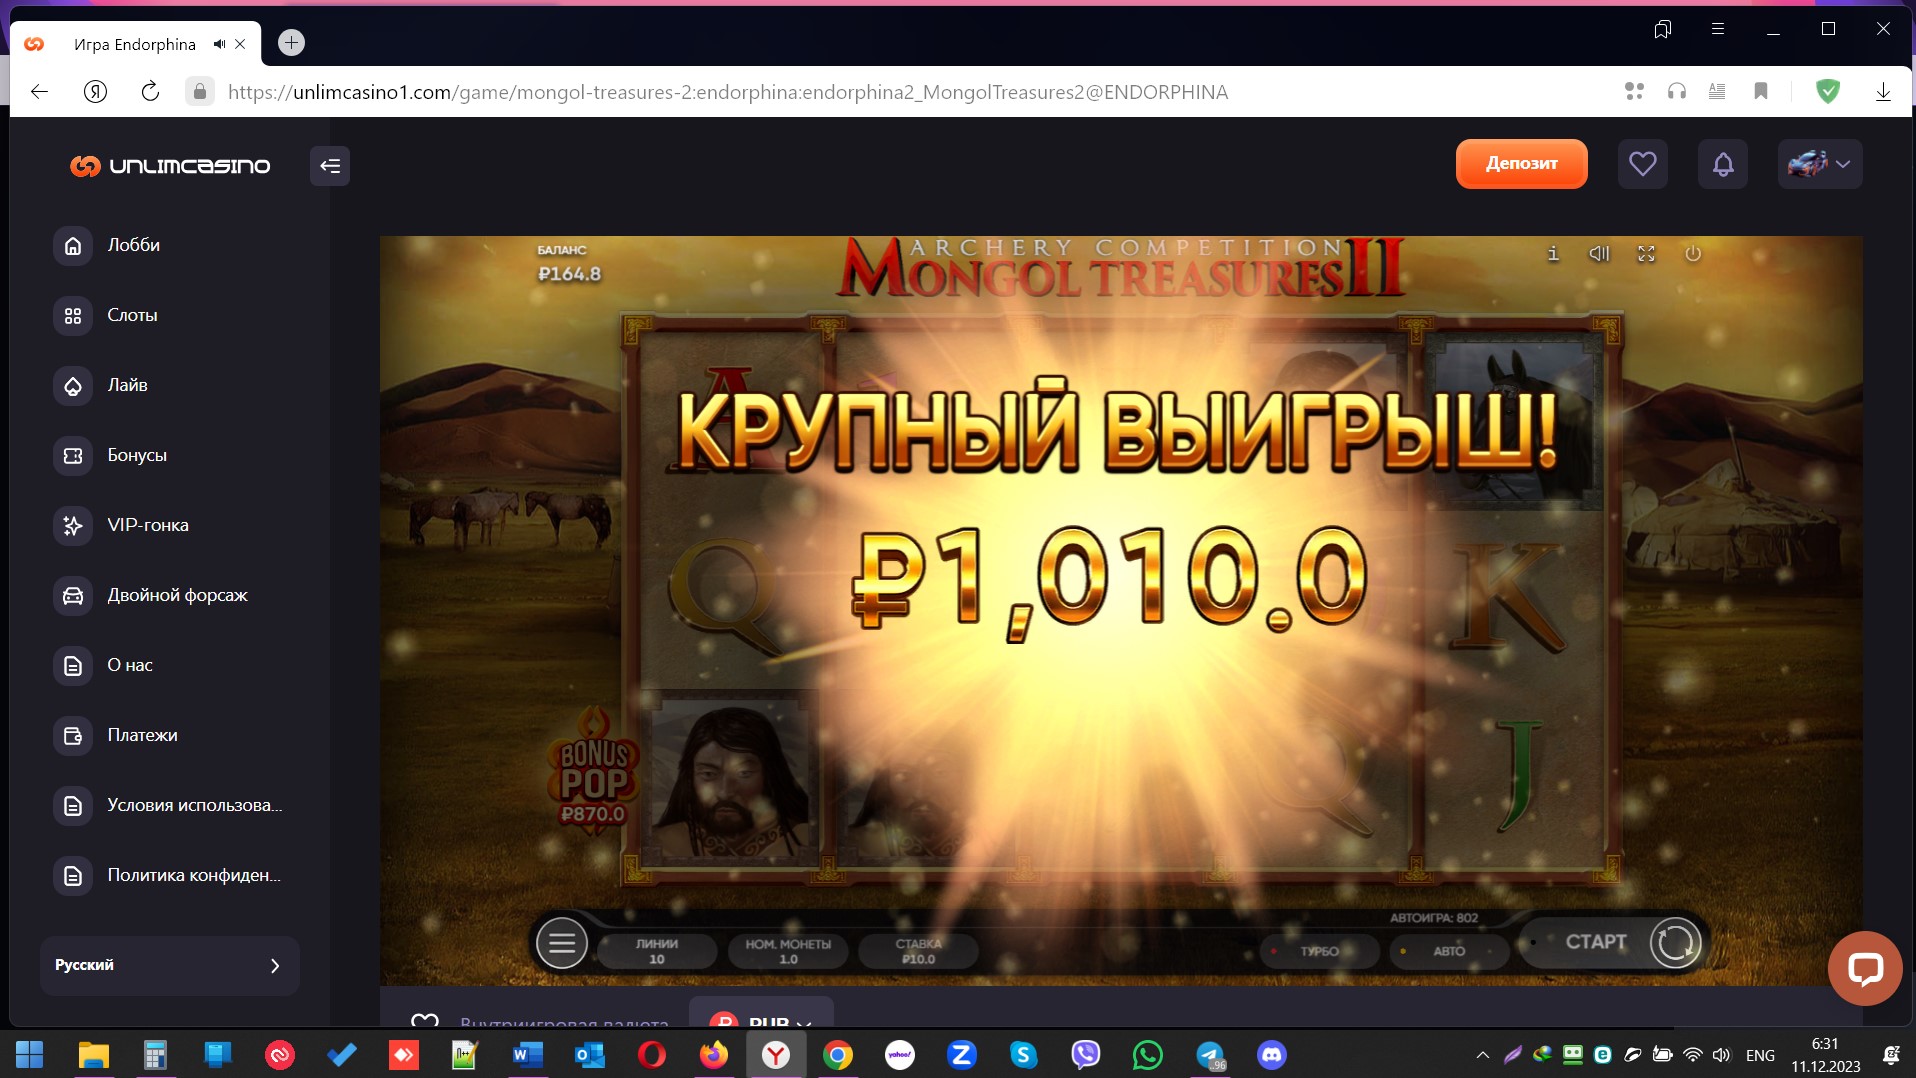1916x1078 pixels.
Task: Open Discord from taskbar
Action: coord(1272,1055)
